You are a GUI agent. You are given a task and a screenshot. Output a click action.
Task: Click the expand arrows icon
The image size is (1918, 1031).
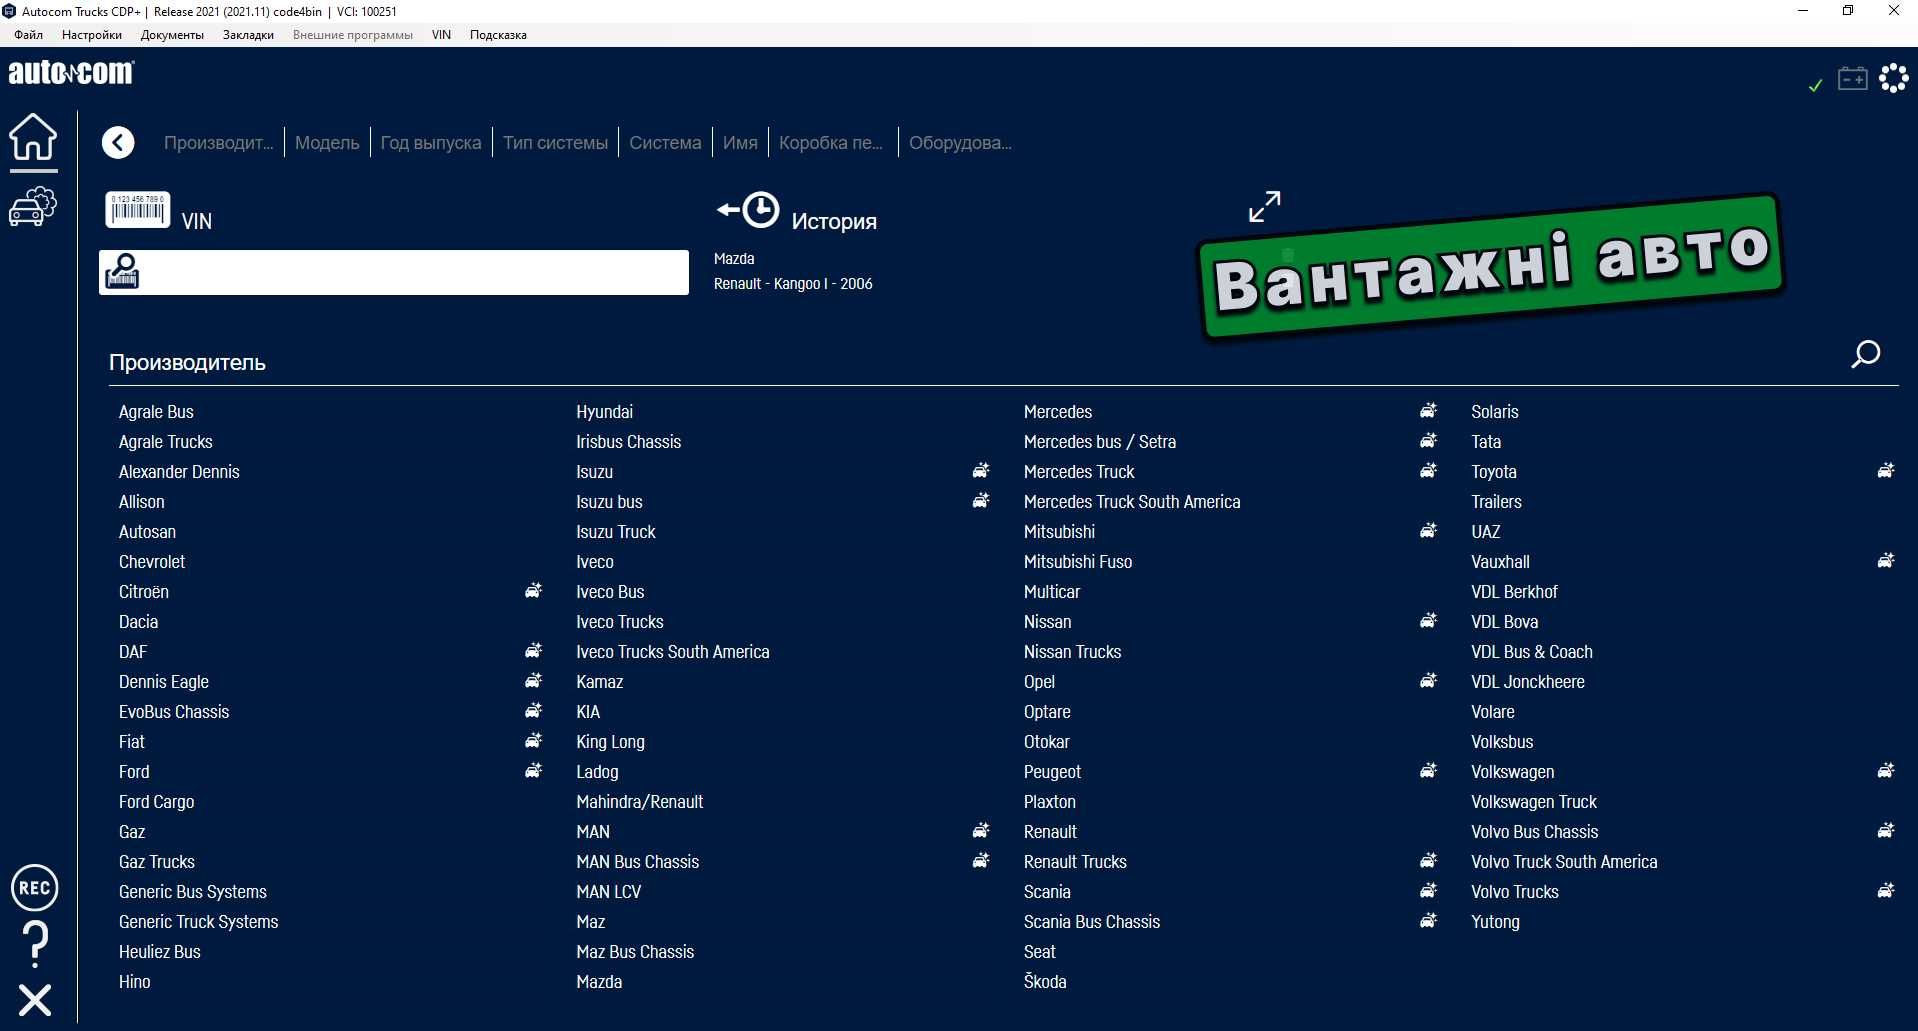(x=1265, y=207)
